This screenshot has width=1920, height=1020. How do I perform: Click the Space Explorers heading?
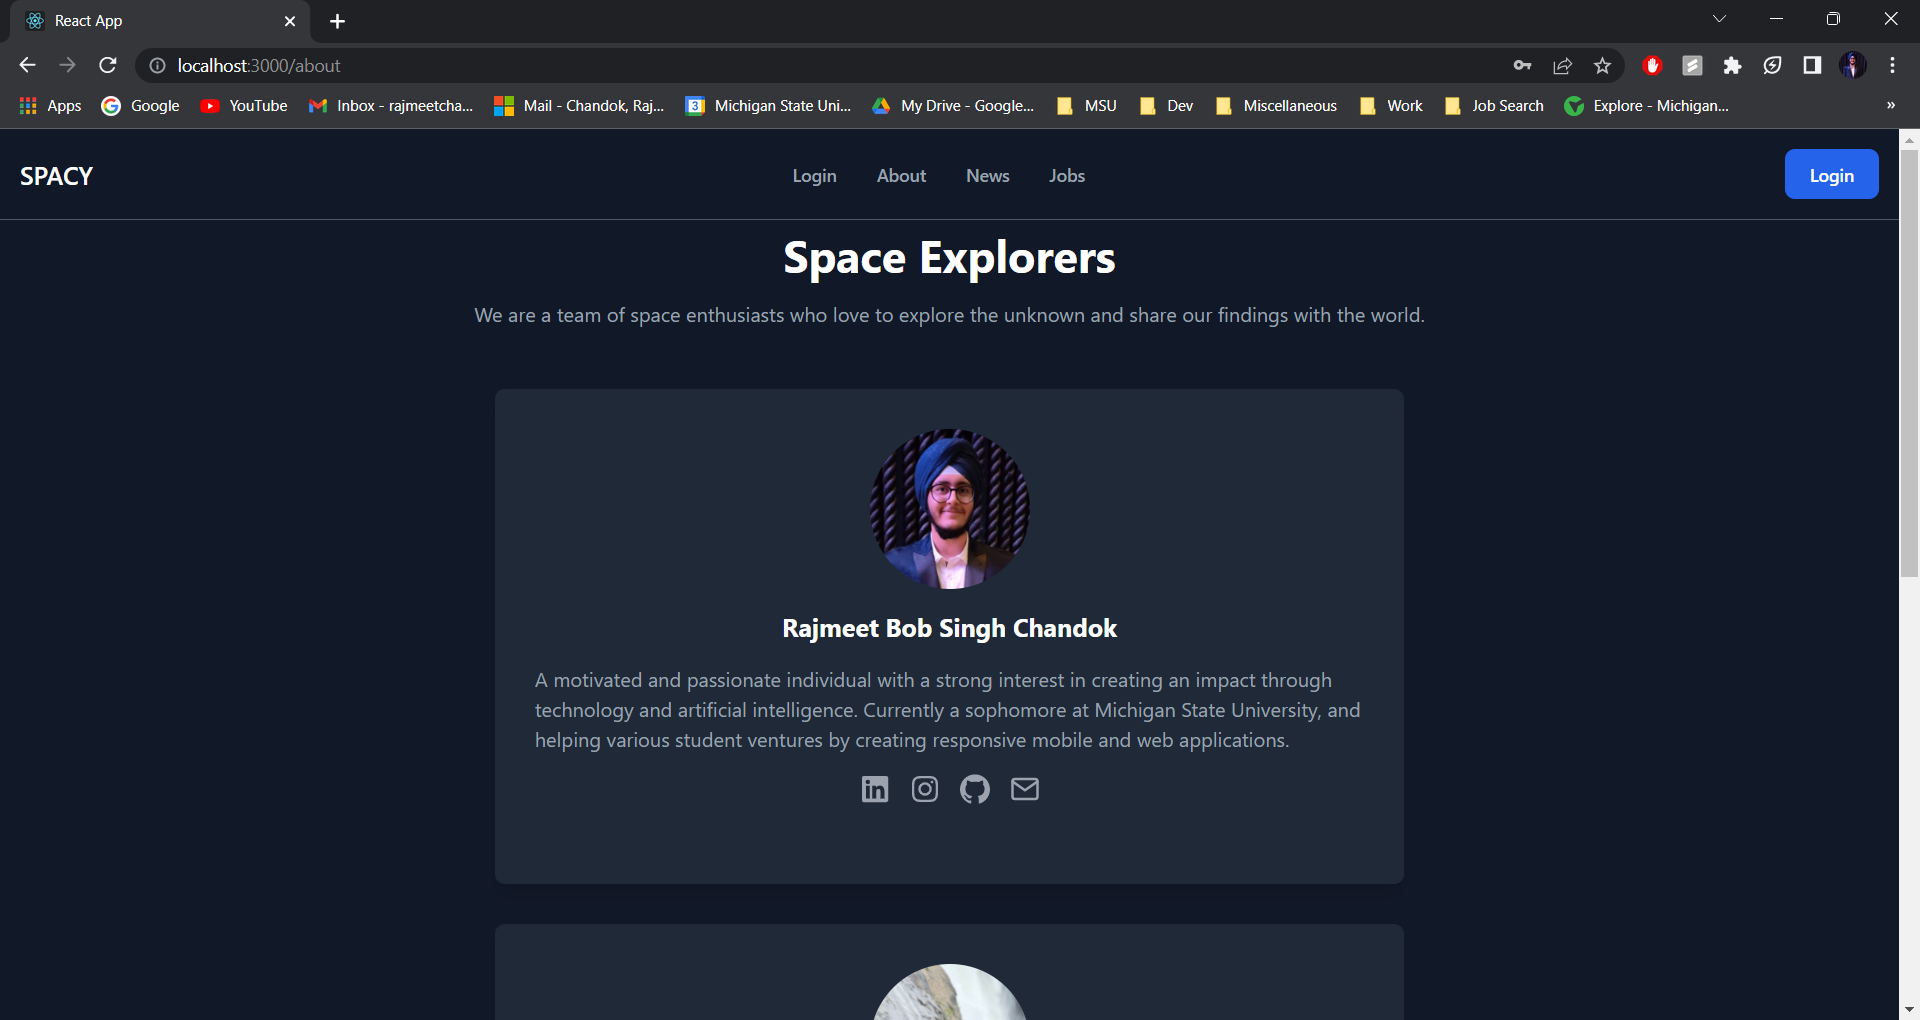pos(949,258)
